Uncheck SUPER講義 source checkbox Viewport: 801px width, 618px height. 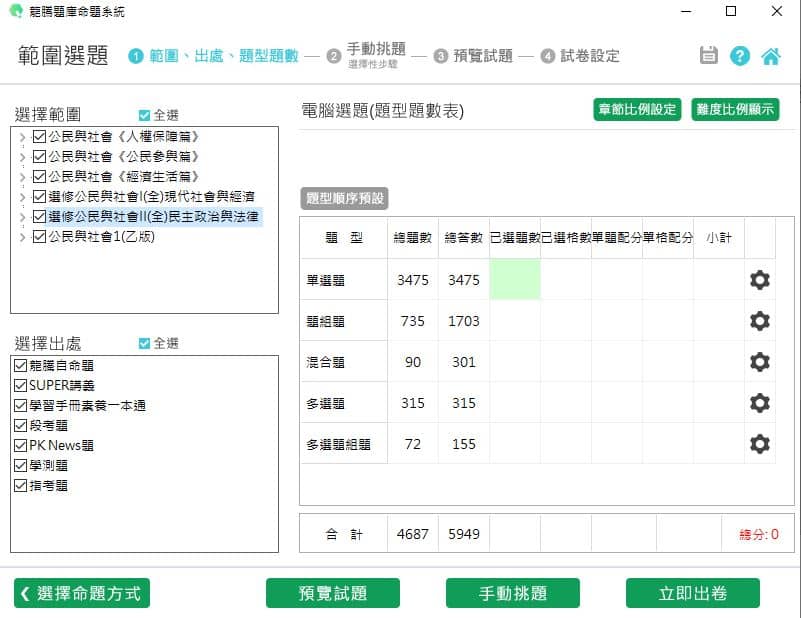pos(20,385)
